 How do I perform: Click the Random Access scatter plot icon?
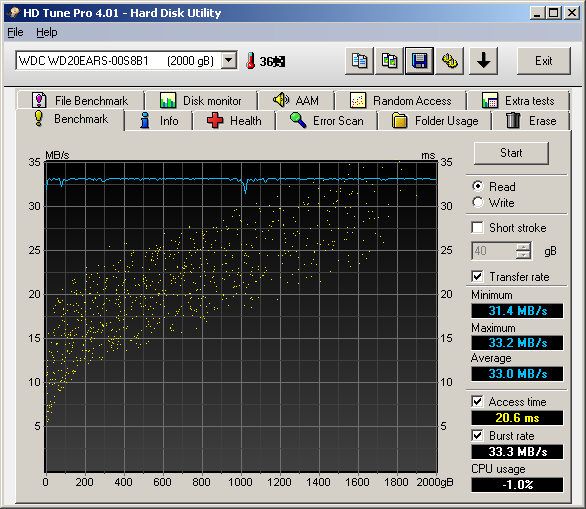click(x=358, y=100)
